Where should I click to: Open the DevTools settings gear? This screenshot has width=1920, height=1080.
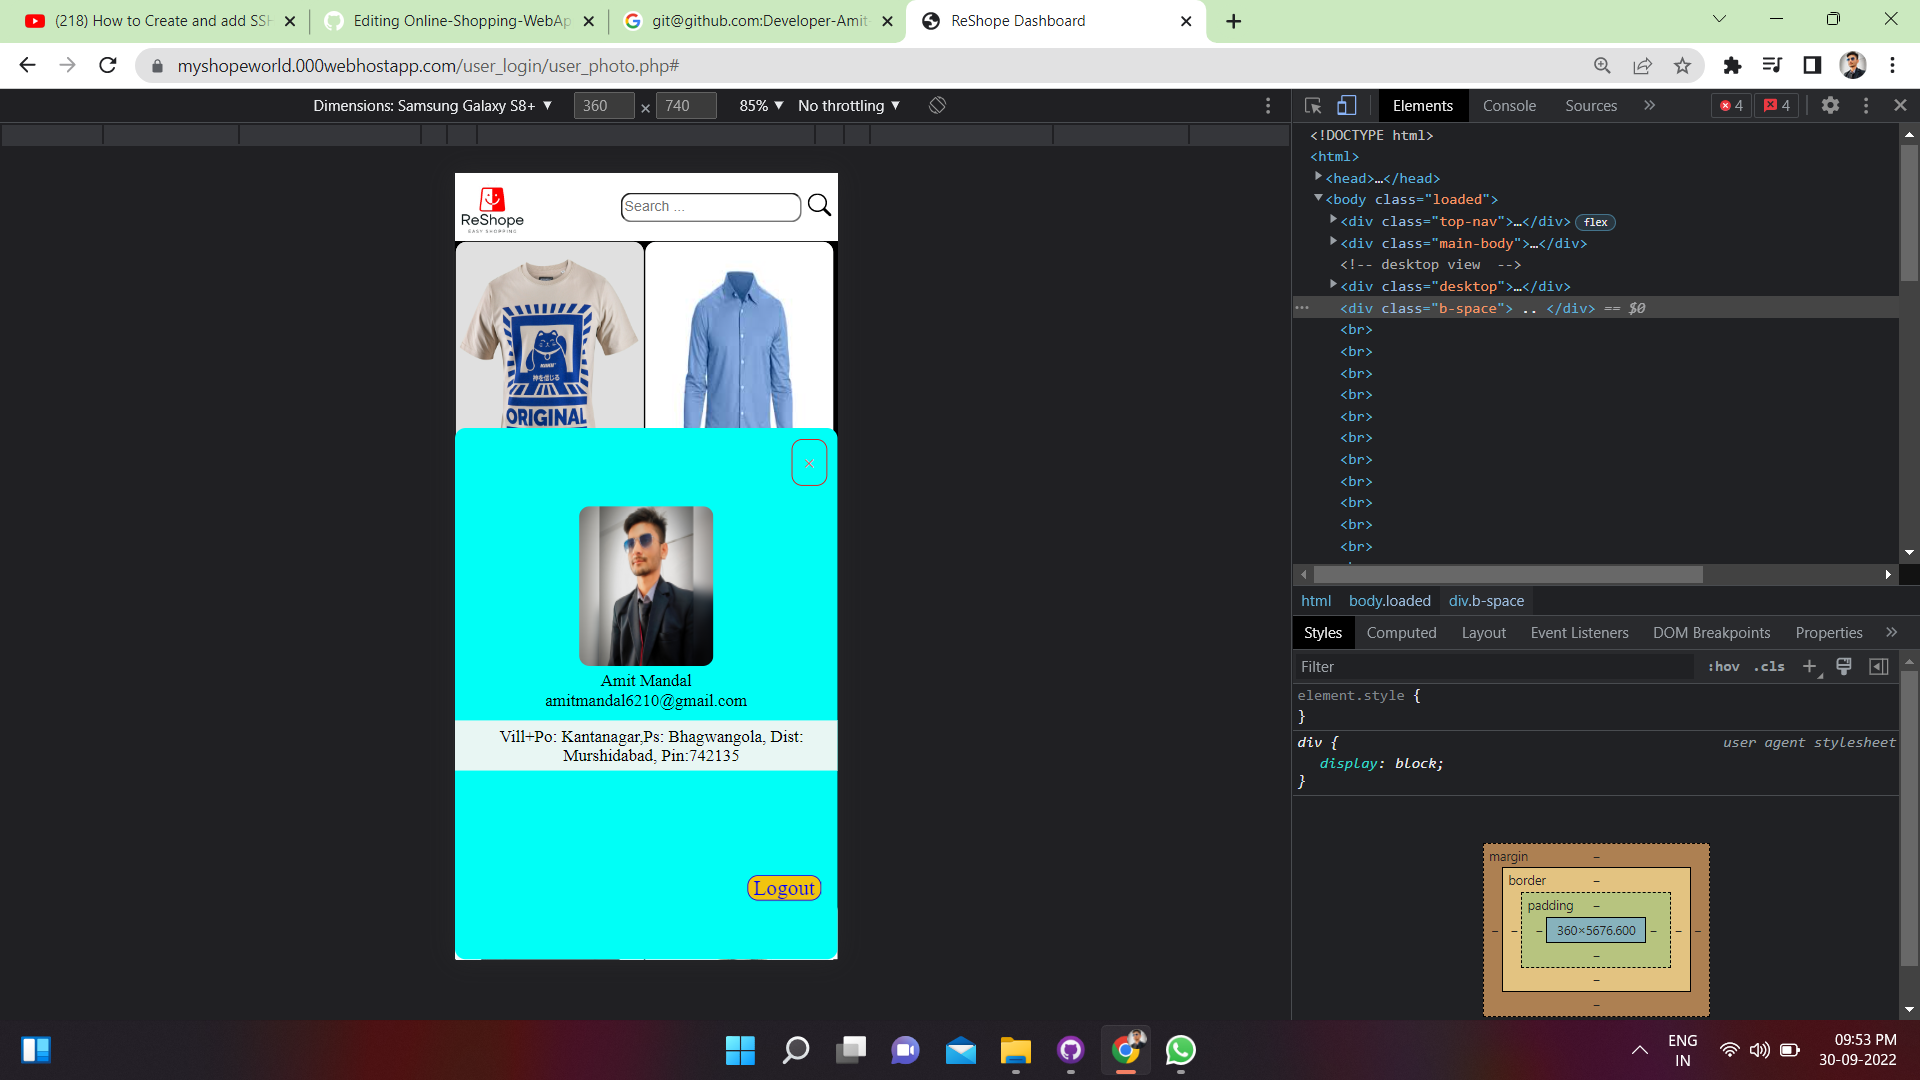click(x=1831, y=105)
